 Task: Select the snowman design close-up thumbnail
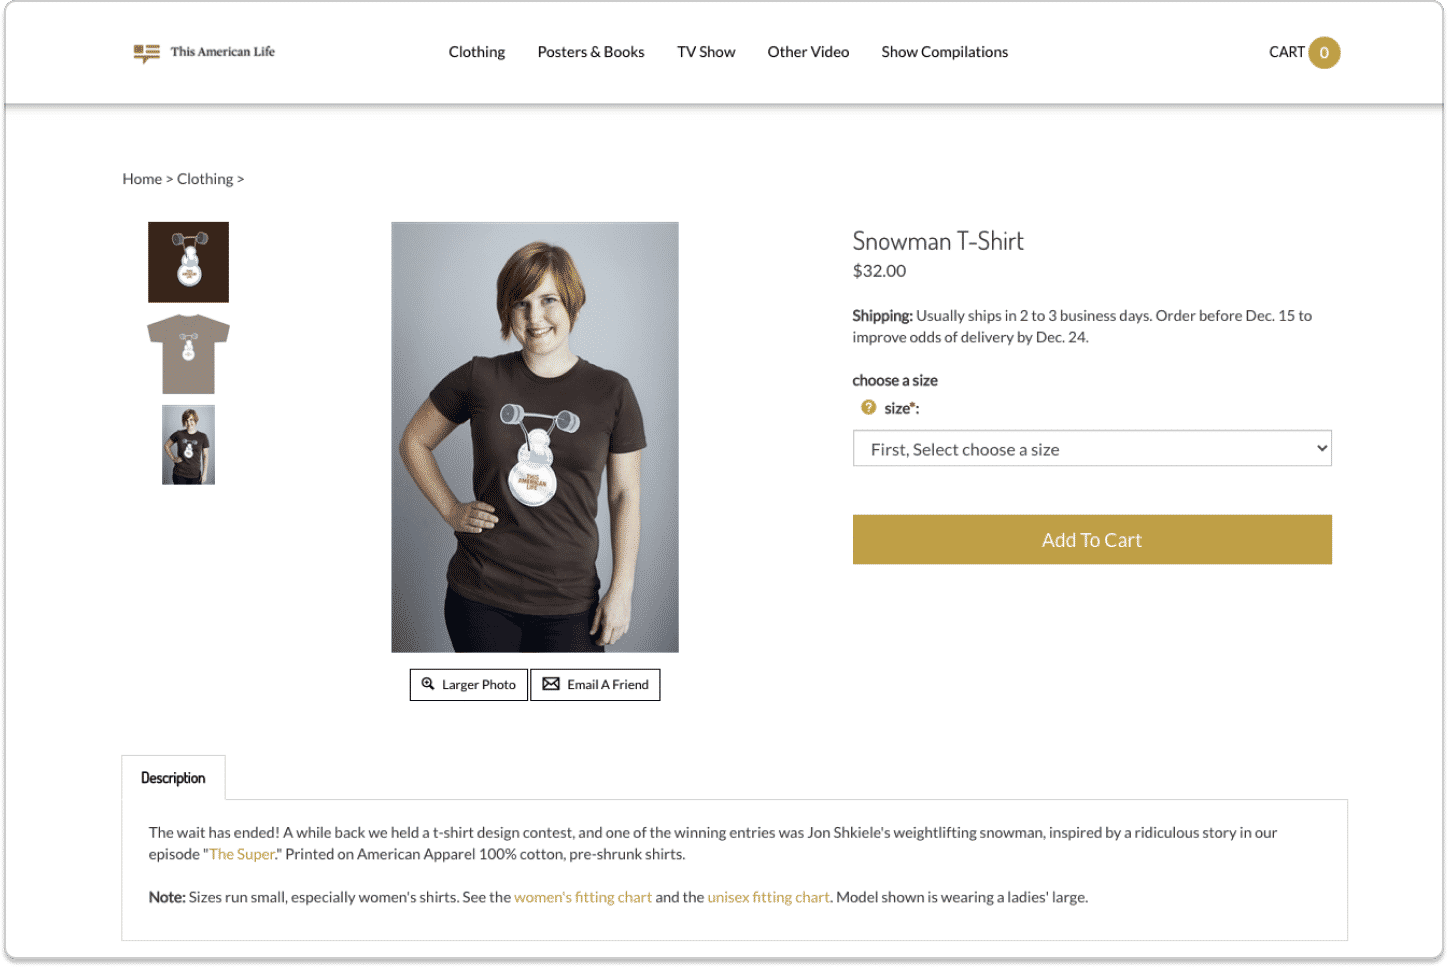pyautogui.click(x=189, y=262)
